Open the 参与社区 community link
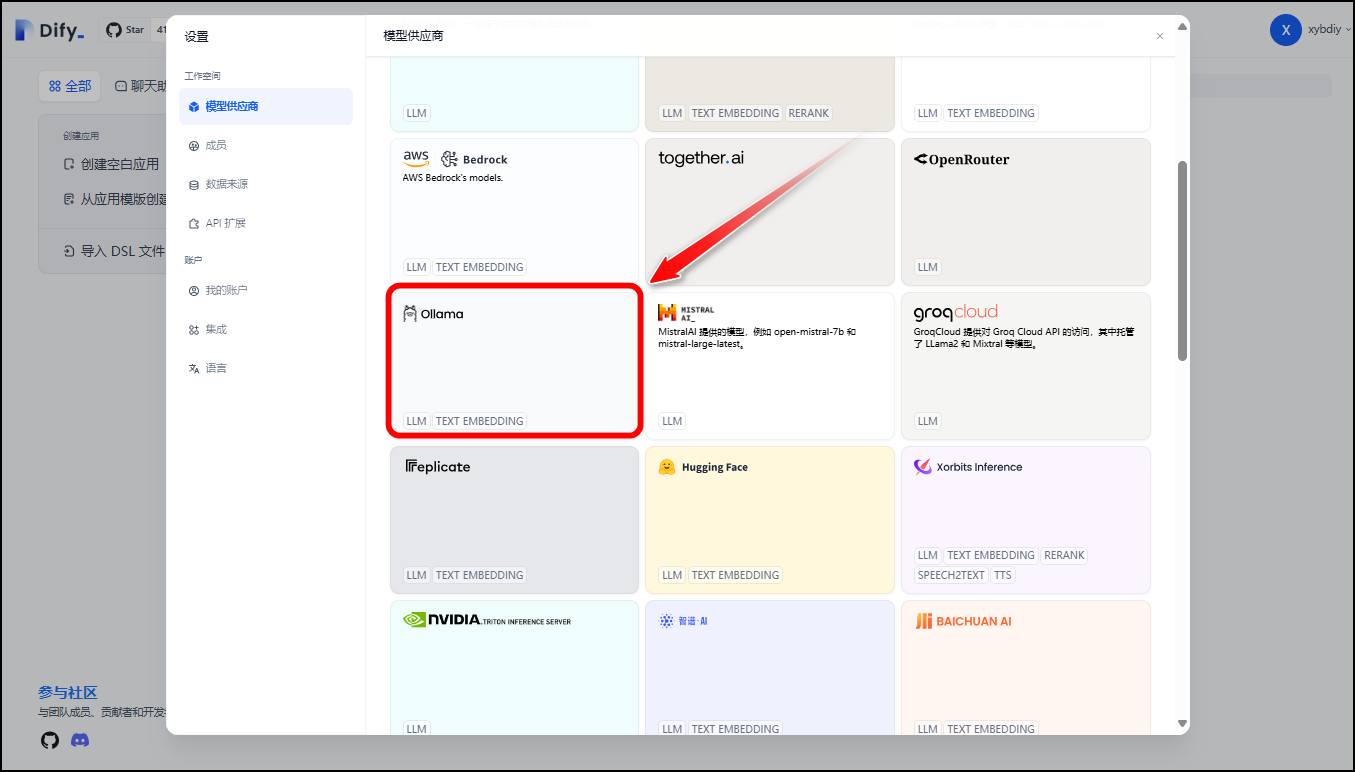 (68, 692)
